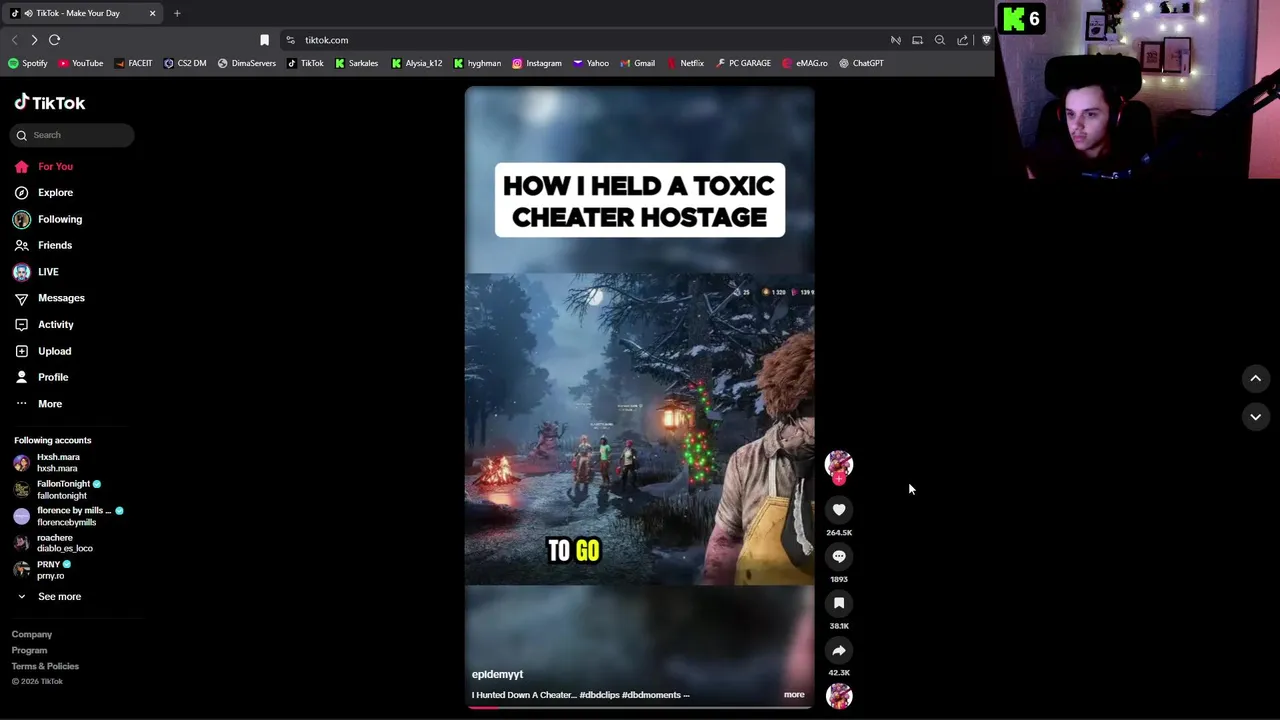Click the browser share icon
Image resolution: width=1280 pixels, height=720 pixels.
click(963, 40)
